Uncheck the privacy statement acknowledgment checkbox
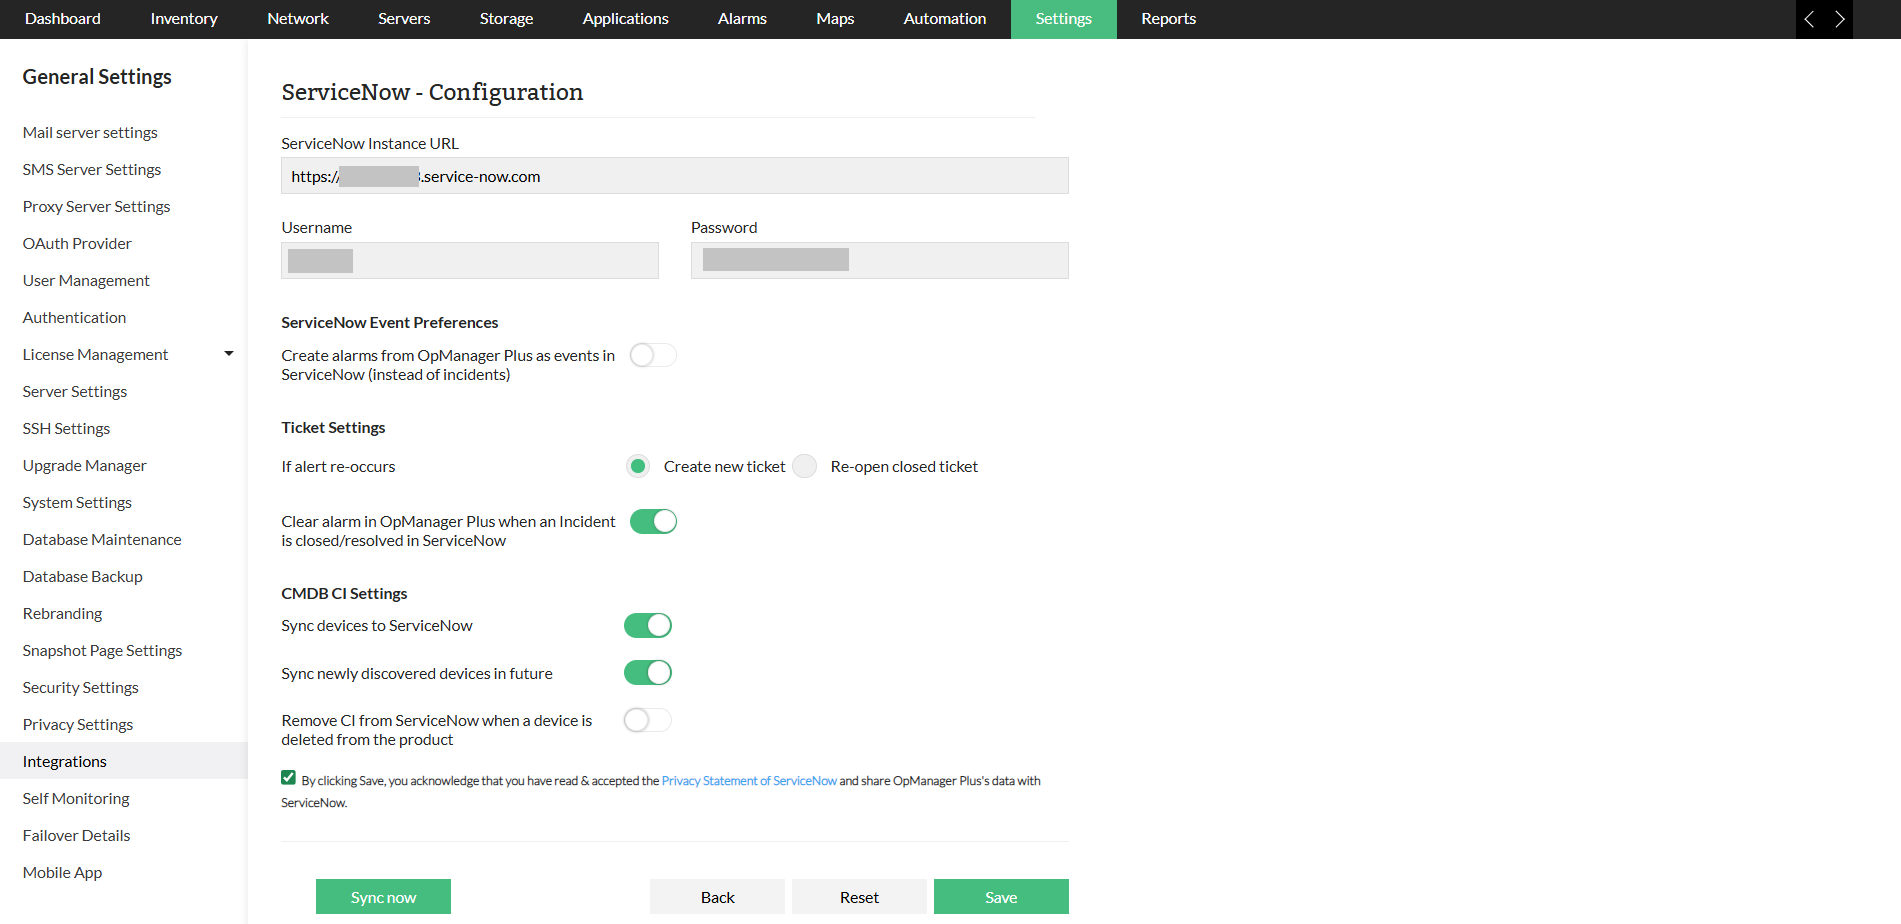The width and height of the screenshot is (1901, 924). (x=289, y=778)
